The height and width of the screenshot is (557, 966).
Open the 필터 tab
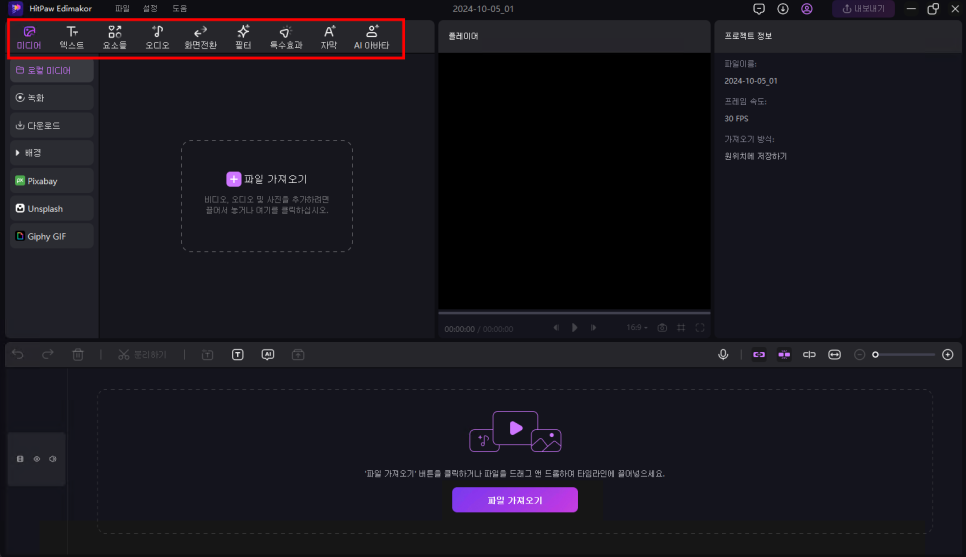[x=243, y=38]
